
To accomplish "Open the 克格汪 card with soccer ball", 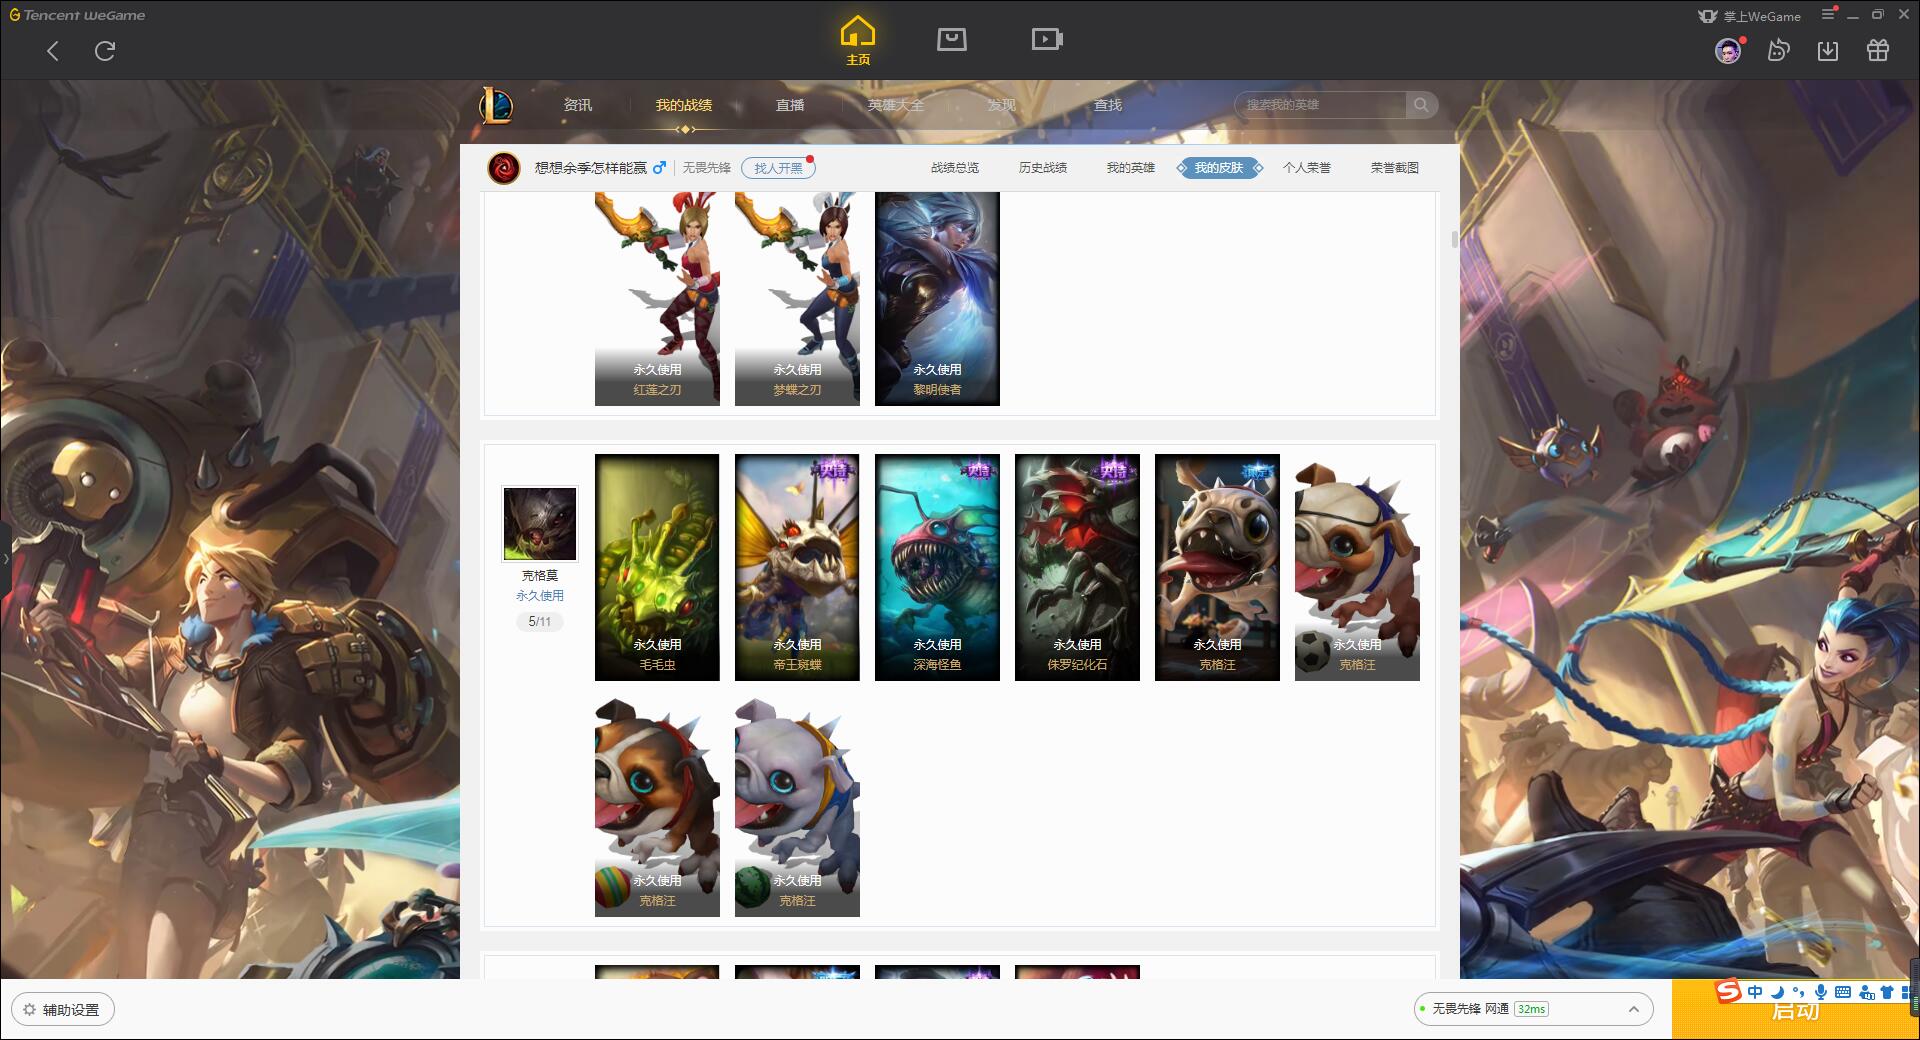I will 1357,567.
